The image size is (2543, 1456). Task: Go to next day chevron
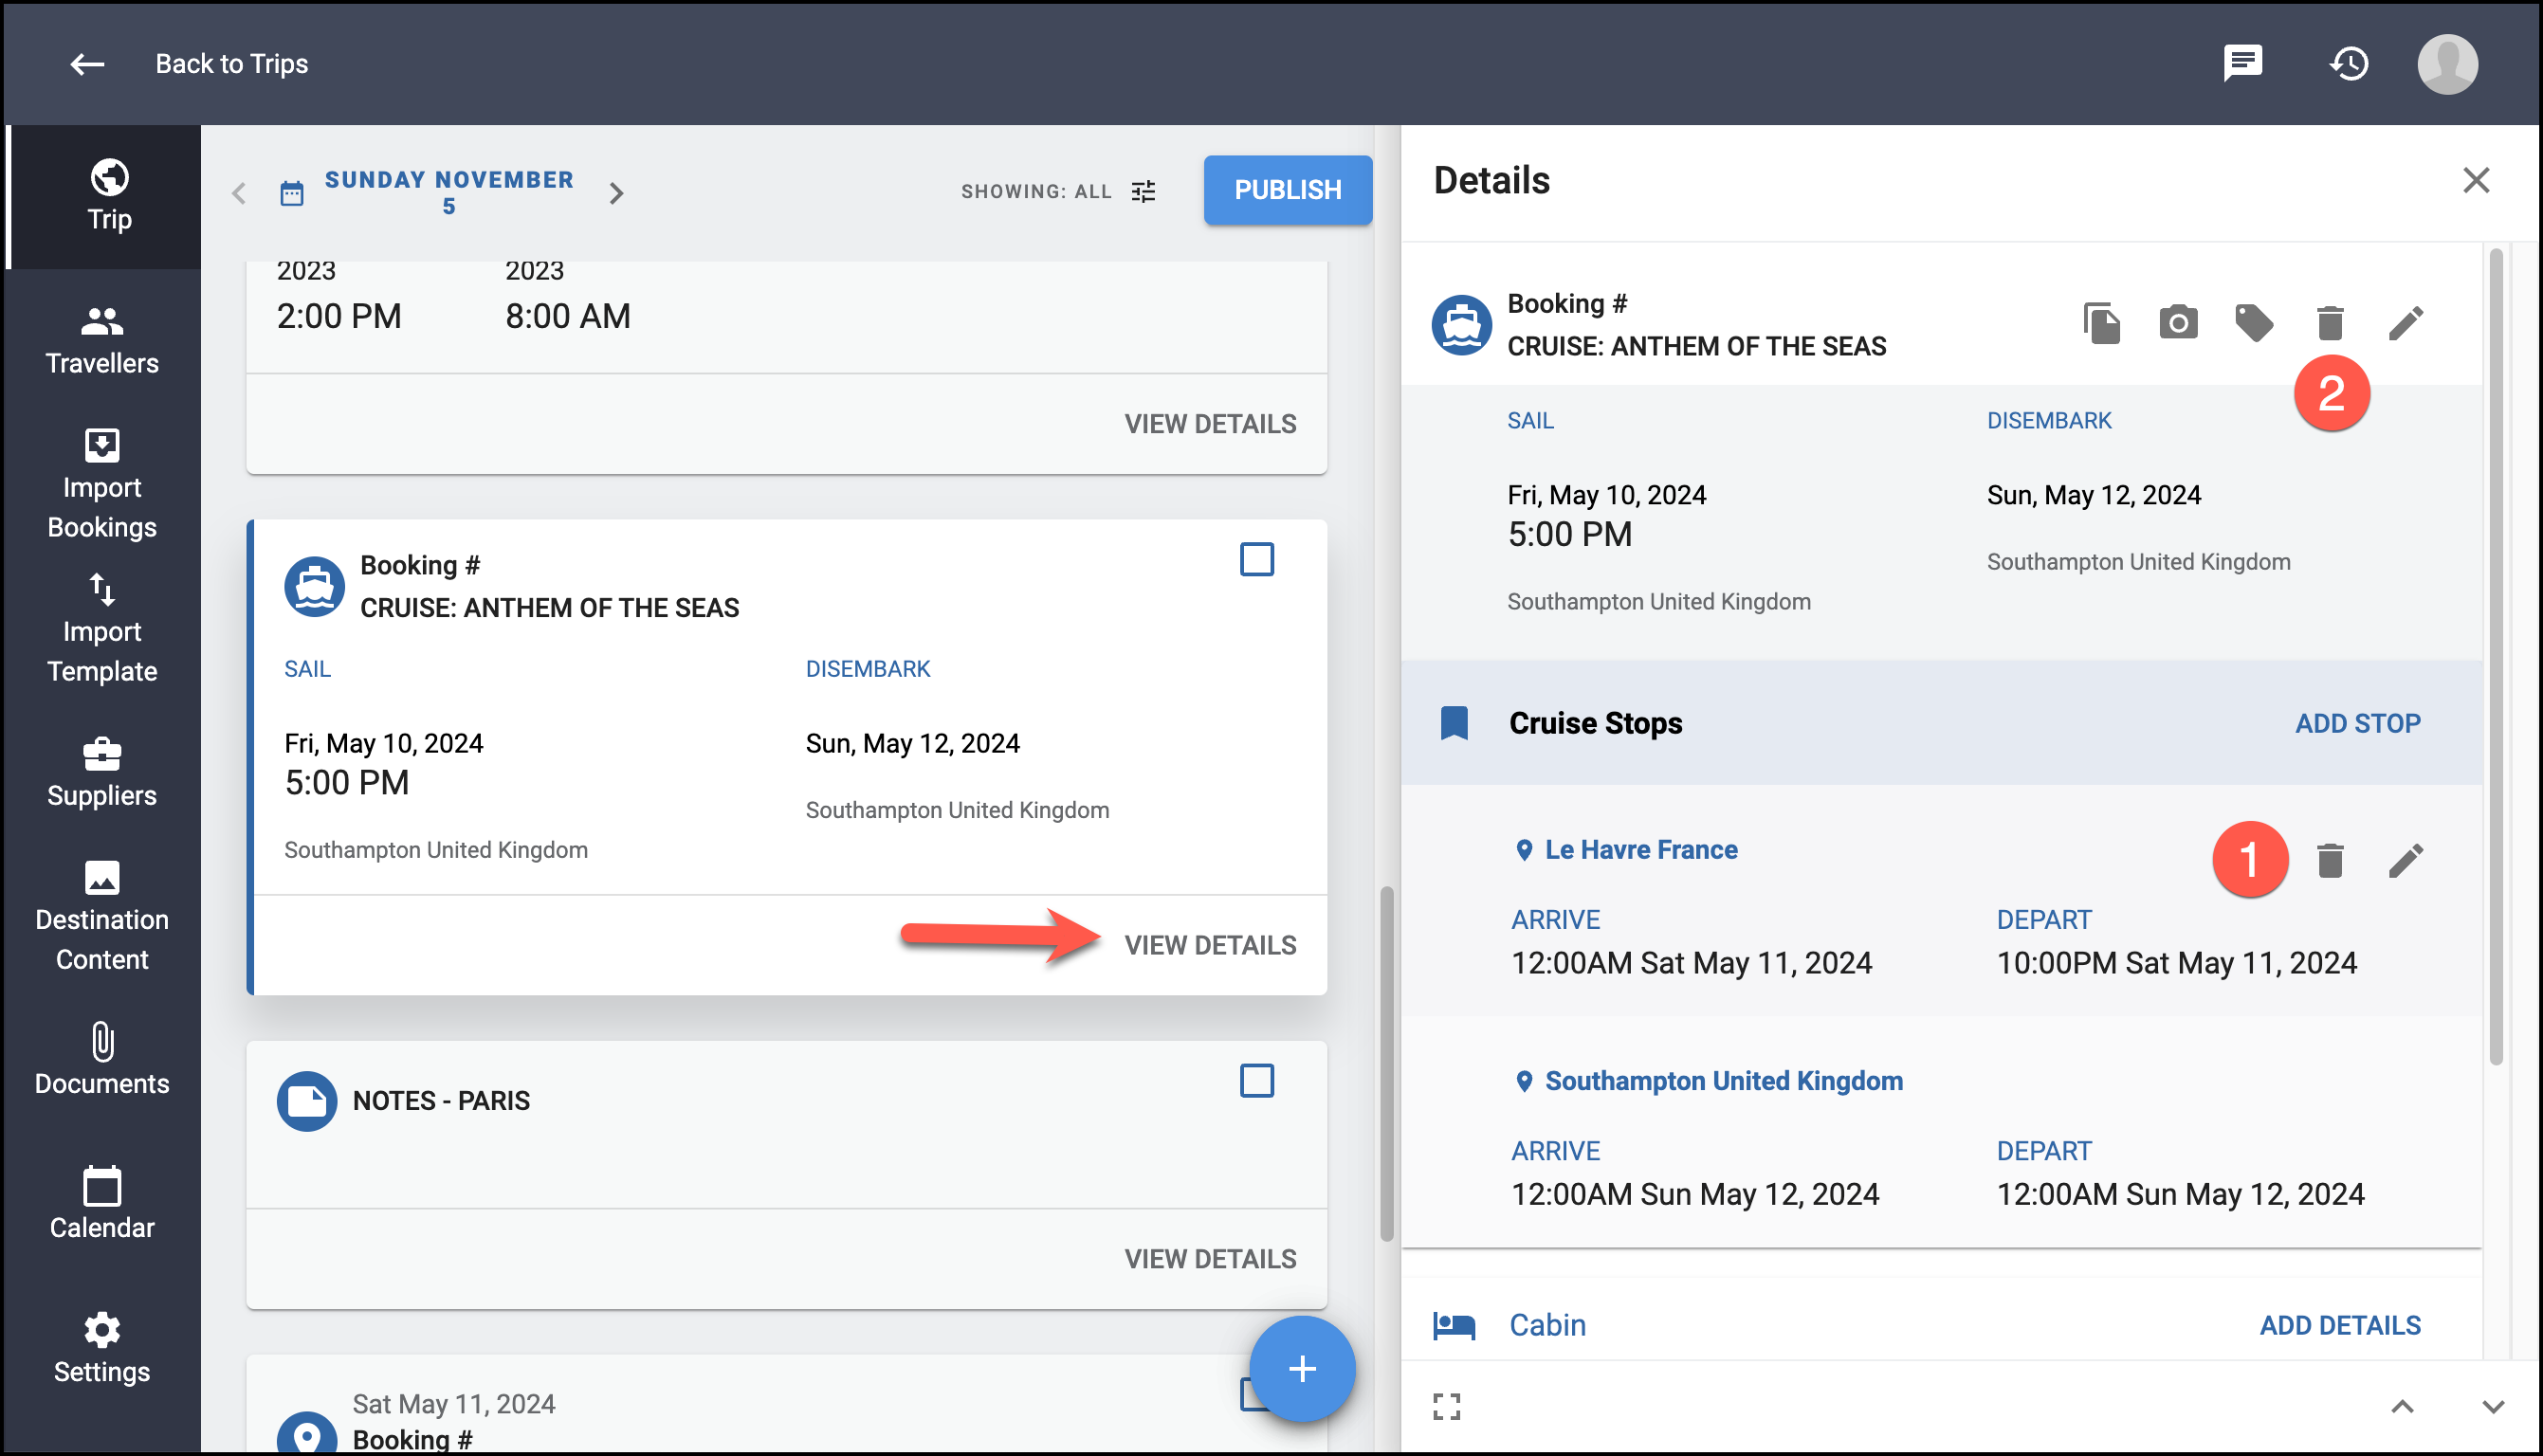point(616,193)
